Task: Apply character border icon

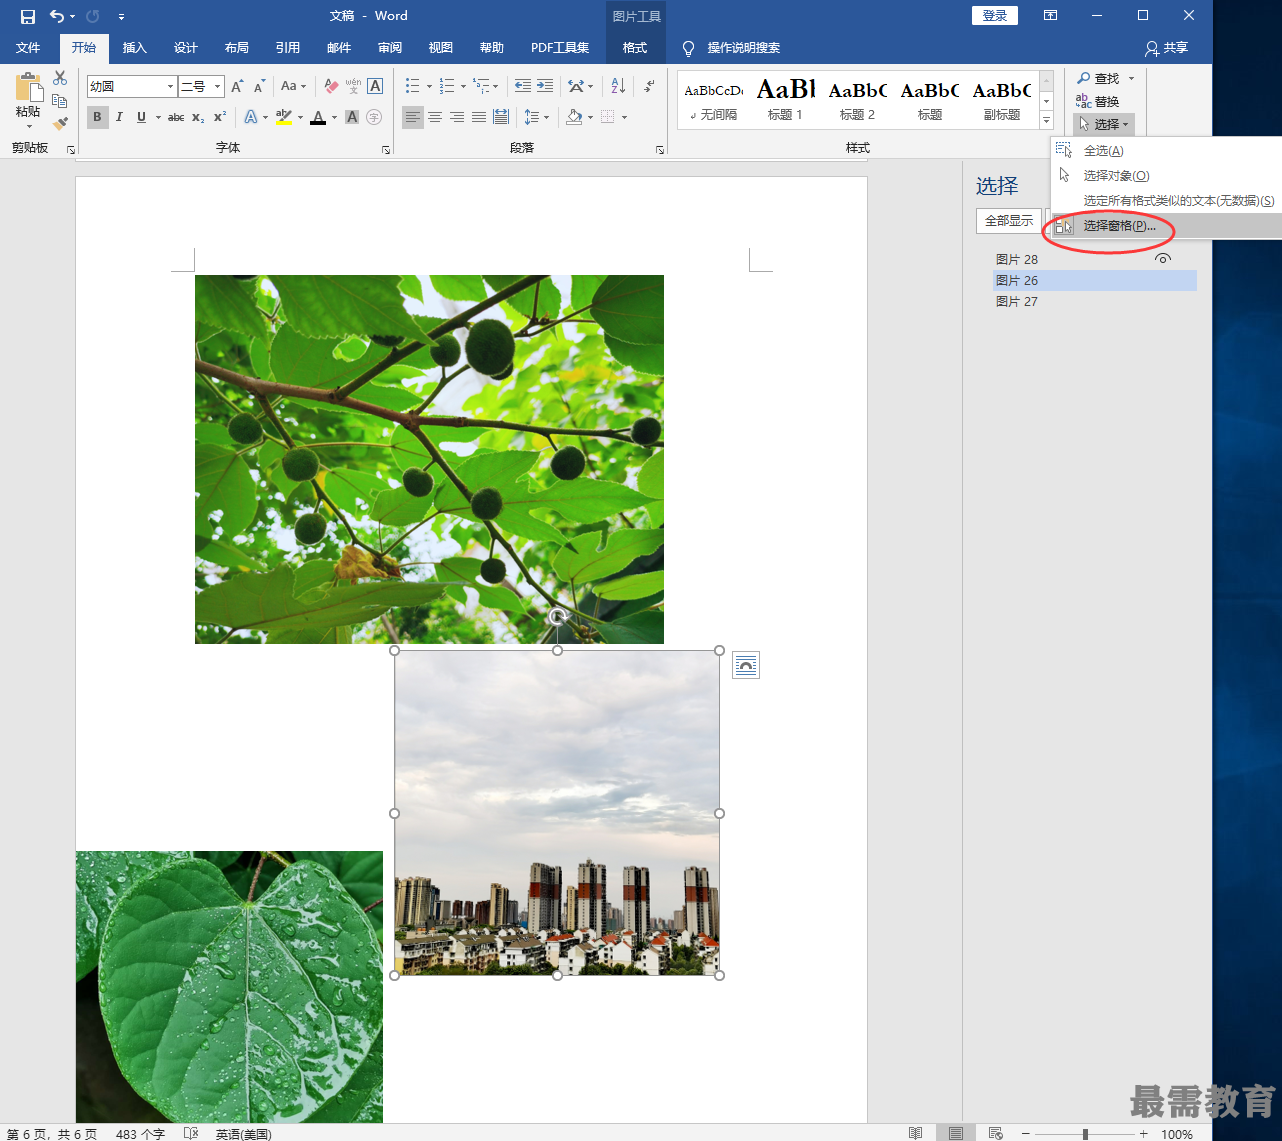Action: (375, 86)
